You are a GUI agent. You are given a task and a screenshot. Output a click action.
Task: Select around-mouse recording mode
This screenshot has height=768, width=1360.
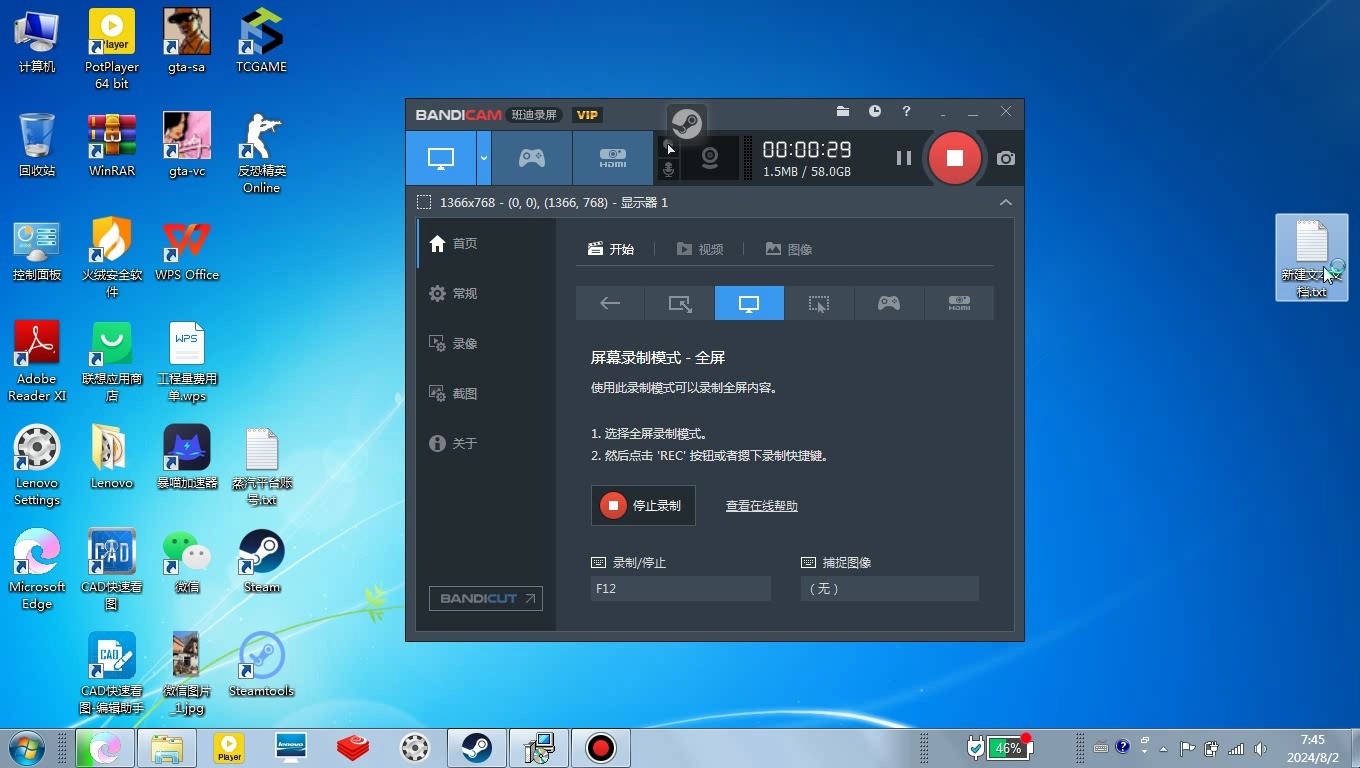[819, 303]
